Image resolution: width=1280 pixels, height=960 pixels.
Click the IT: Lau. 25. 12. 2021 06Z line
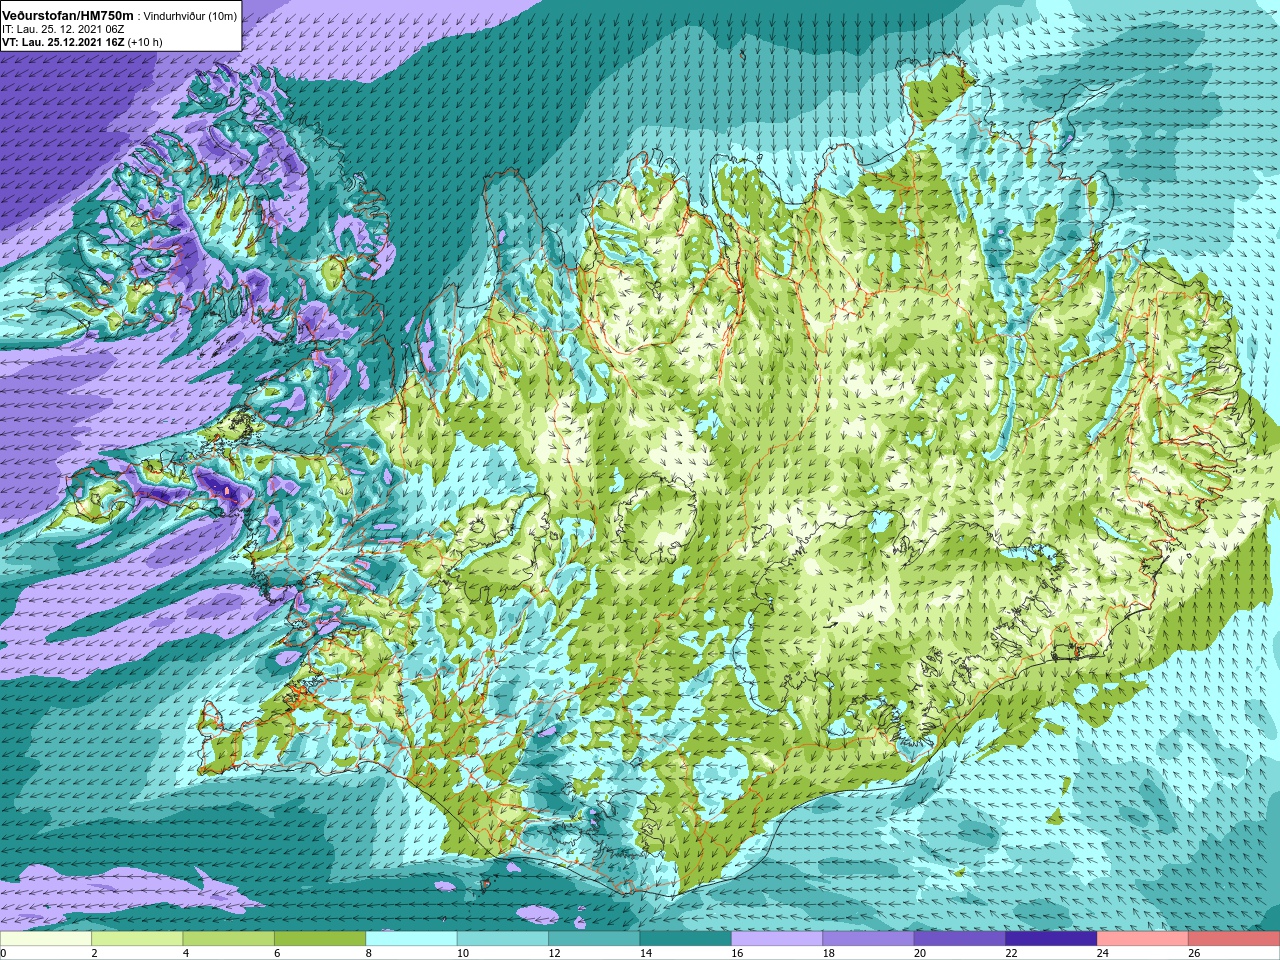click(x=64, y=29)
